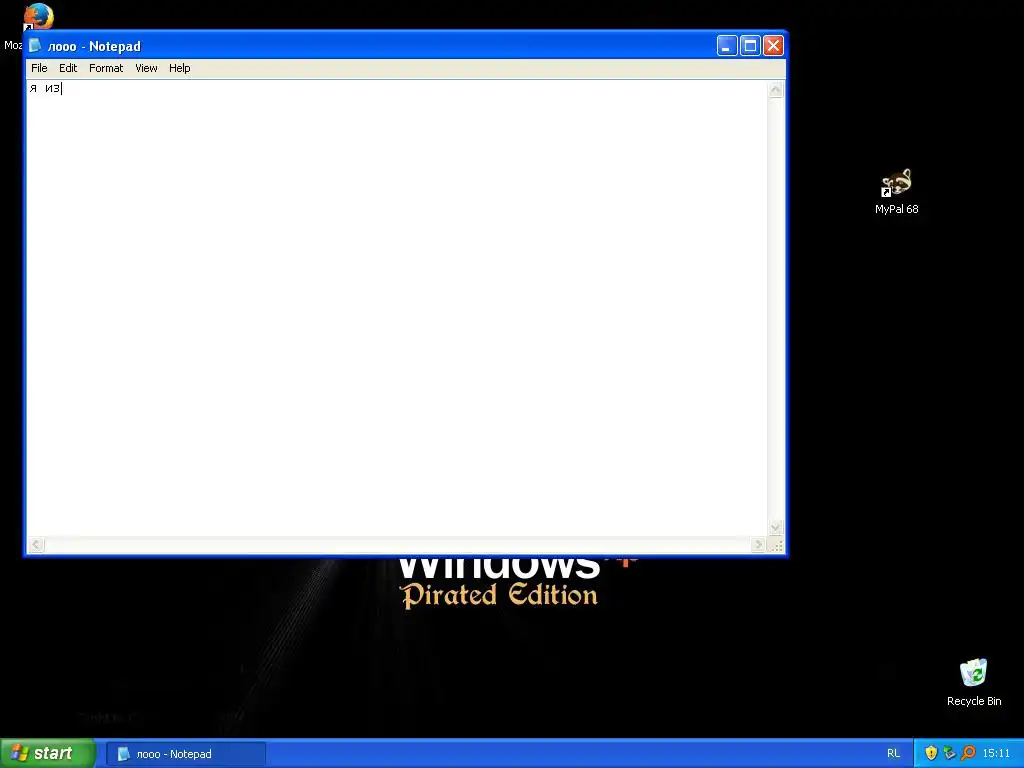
Task: Select the Recycle Bin desktop icon
Action: (x=974, y=682)
